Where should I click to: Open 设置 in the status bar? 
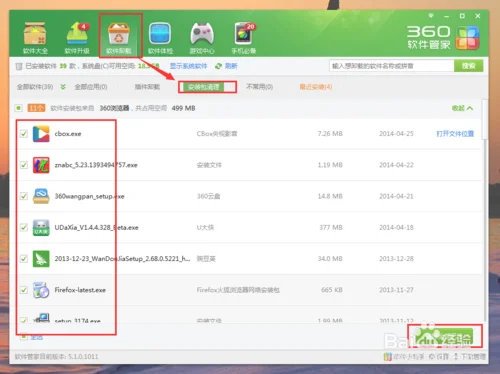439,357
